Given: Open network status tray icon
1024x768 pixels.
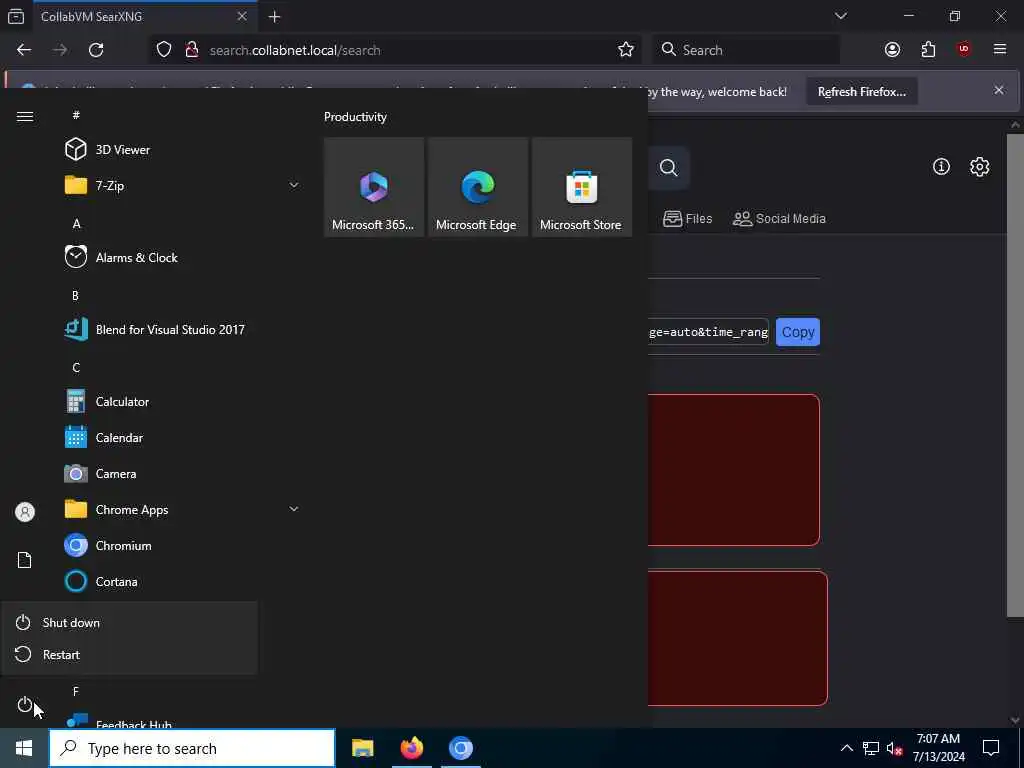Looking at the screenshot, I should pos(871,748).
